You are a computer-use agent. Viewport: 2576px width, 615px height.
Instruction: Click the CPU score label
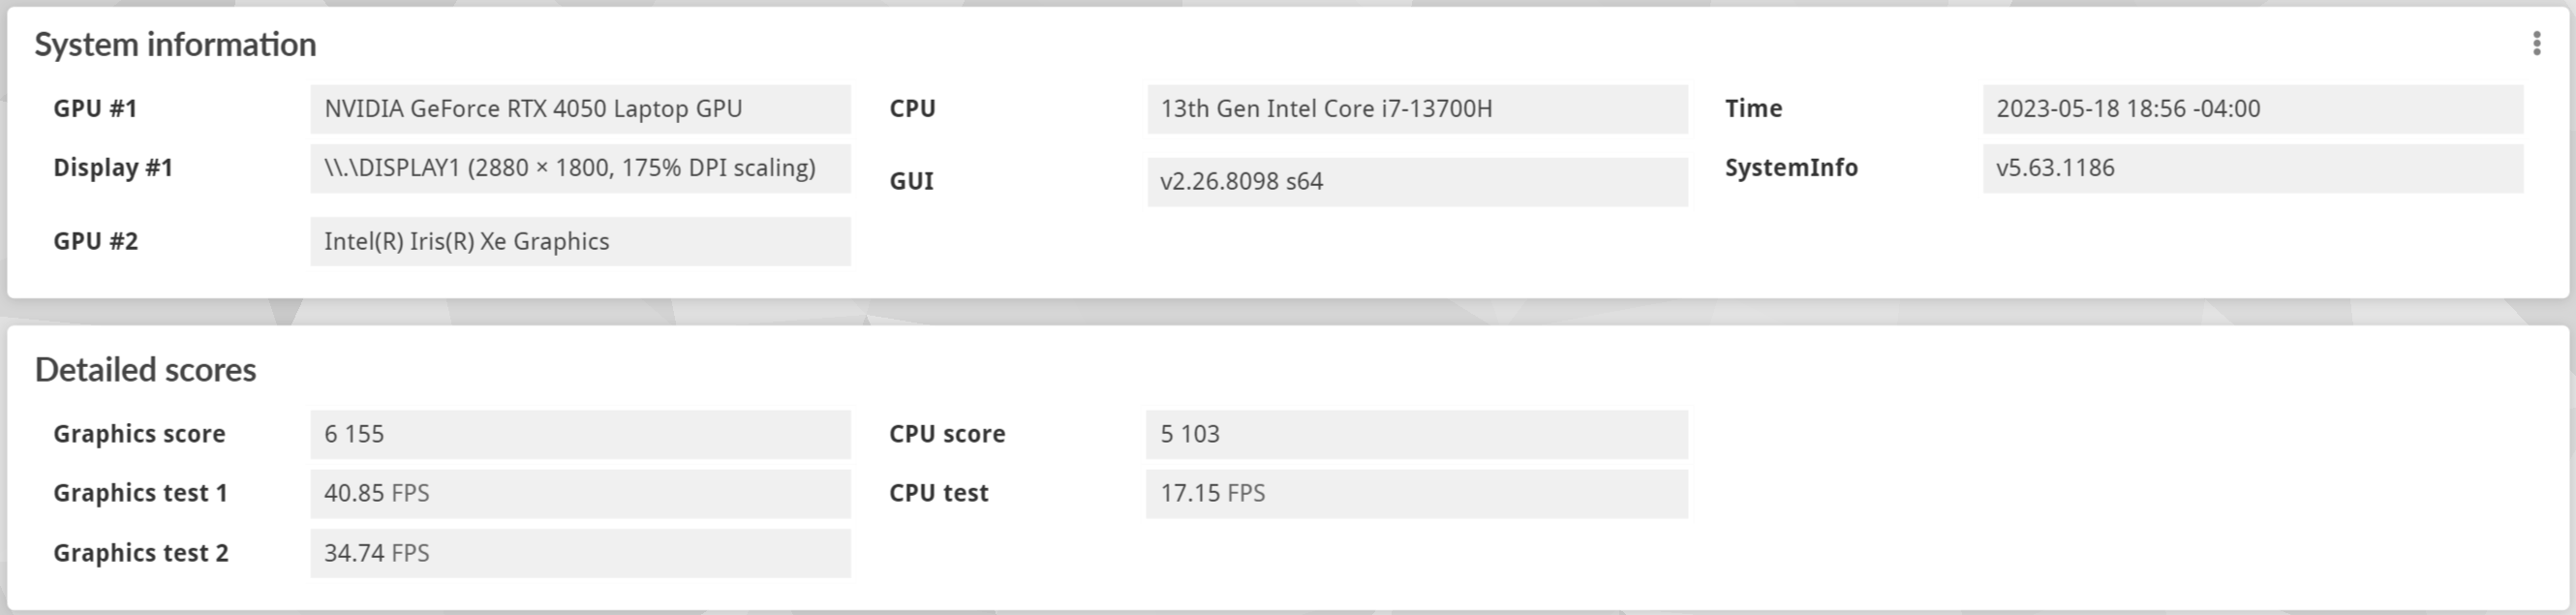pos(947,434)
